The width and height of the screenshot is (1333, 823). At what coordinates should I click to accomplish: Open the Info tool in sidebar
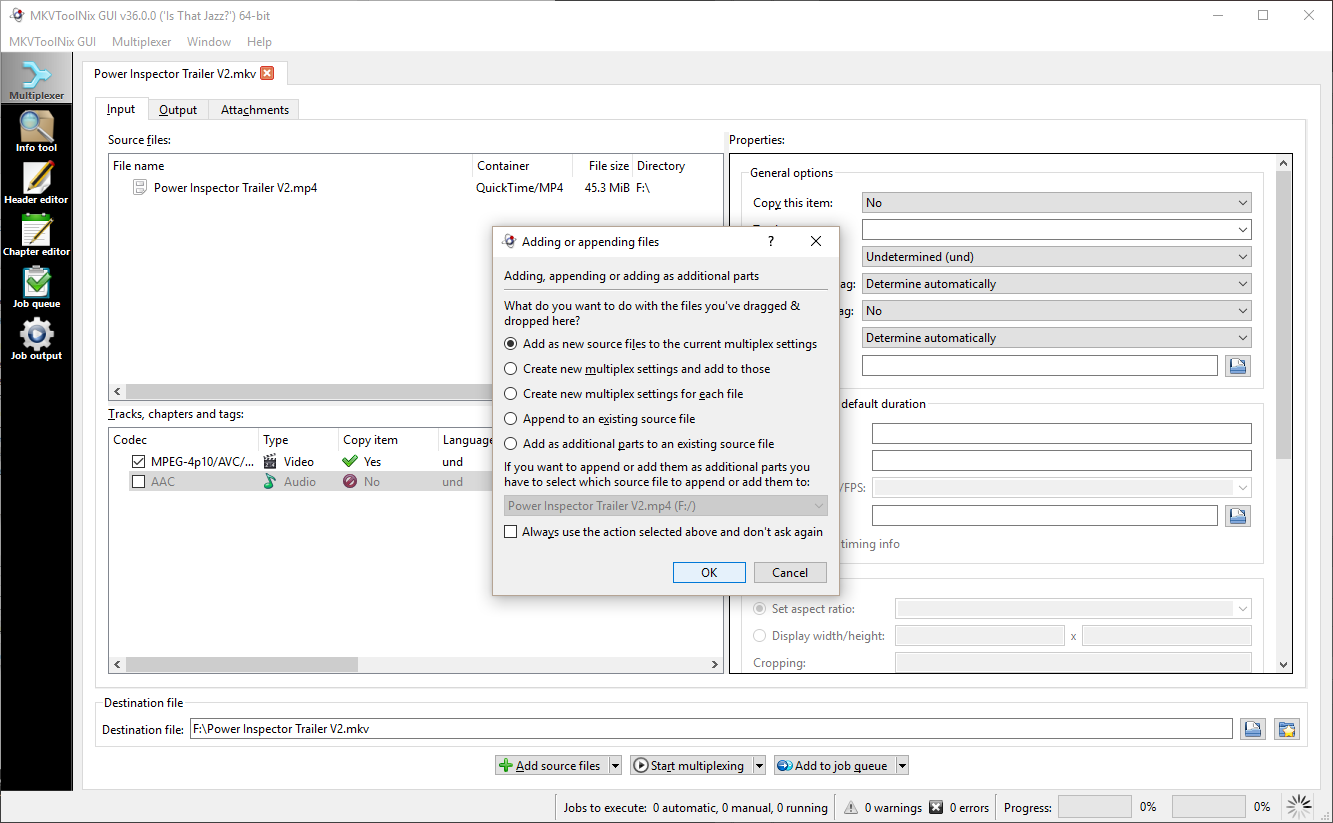point(36,131)
